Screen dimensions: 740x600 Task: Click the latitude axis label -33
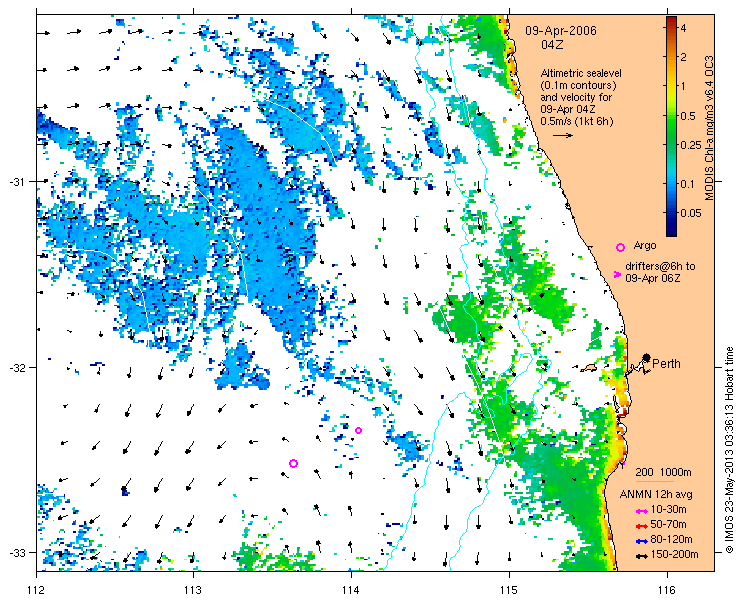[x=17, y=552]
